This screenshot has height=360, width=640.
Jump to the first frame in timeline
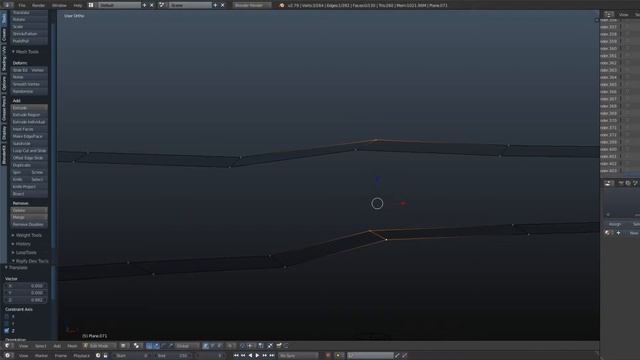[236, 356]
